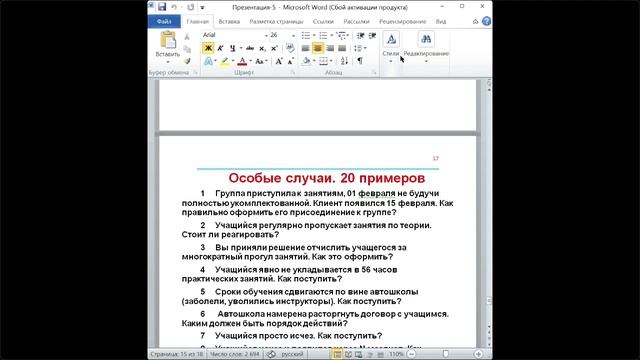
Task: Open the Буфер обмена clipboard launcher
Action: click(x=195, y=73)
